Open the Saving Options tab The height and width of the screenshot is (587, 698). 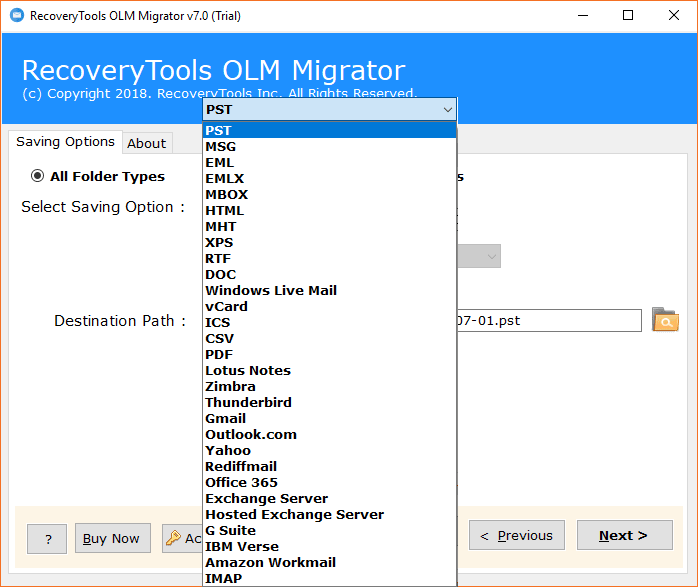pos(65,142)
